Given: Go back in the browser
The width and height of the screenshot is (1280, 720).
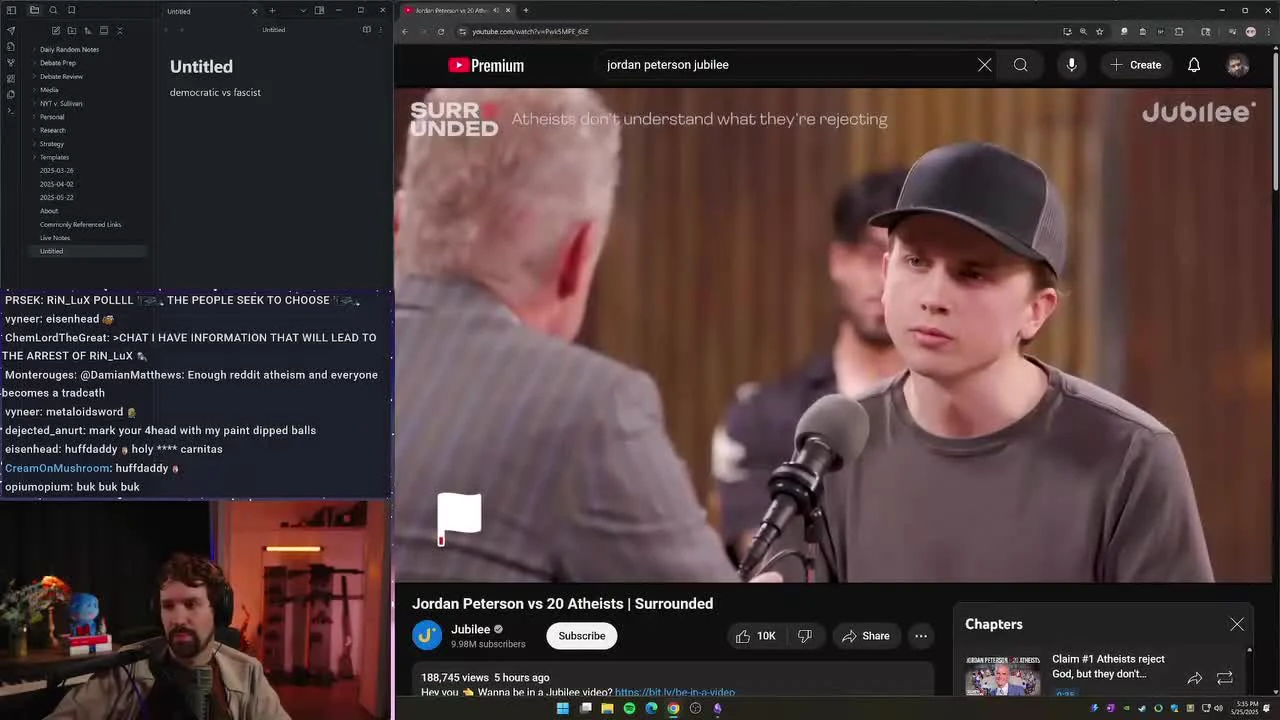Looking at the screenshot, I should pos(405,31).
